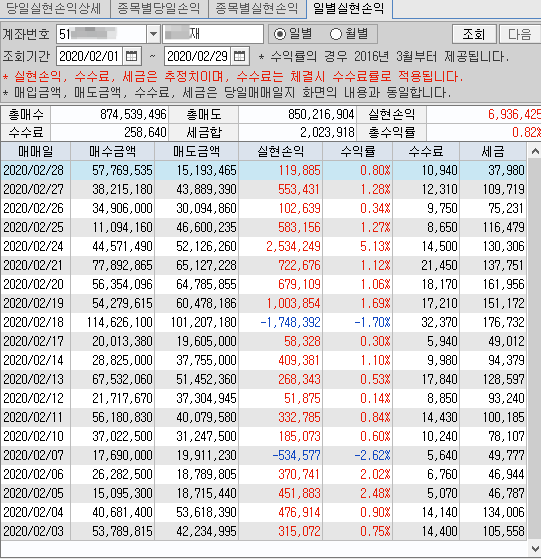Open the end date calendar picker
Image resolution: width=541 pixels, height=559 pixels.
(x=239, y=56)
